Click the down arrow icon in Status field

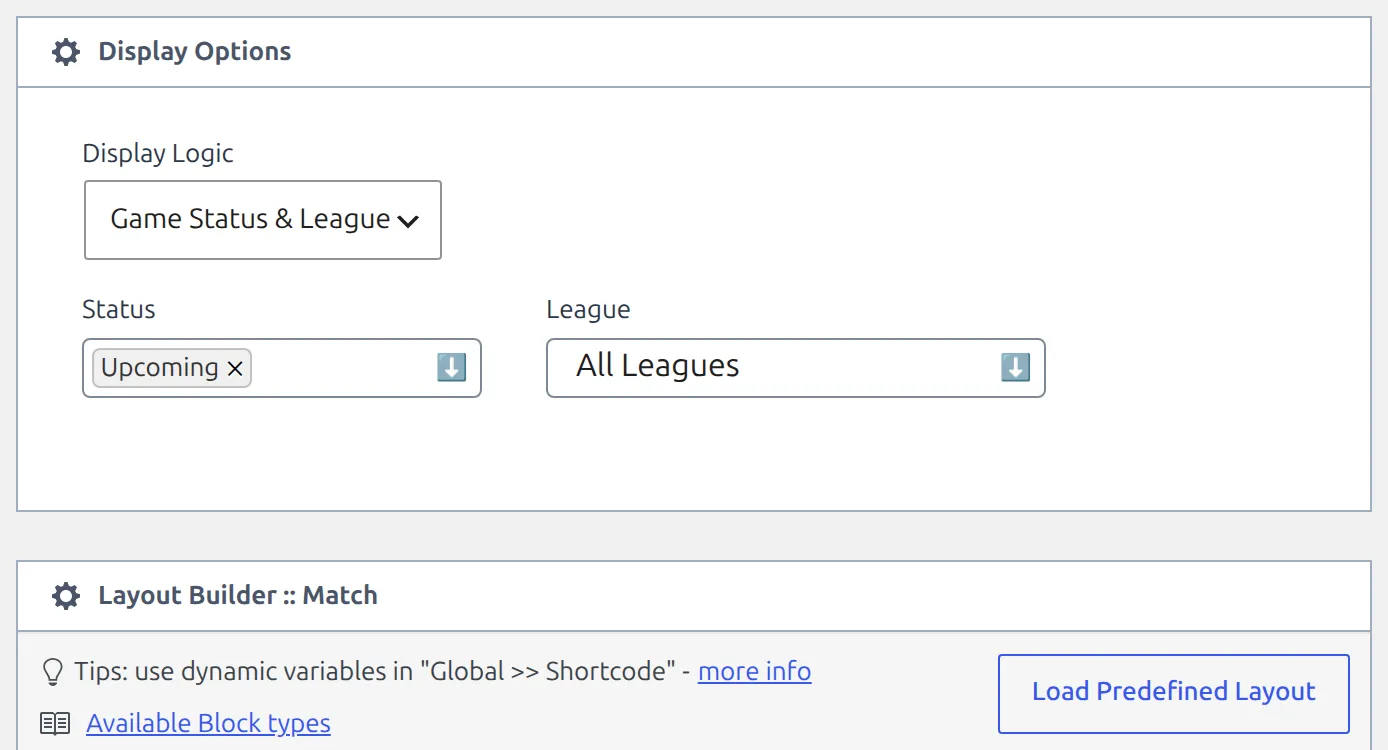coord(452,368)
